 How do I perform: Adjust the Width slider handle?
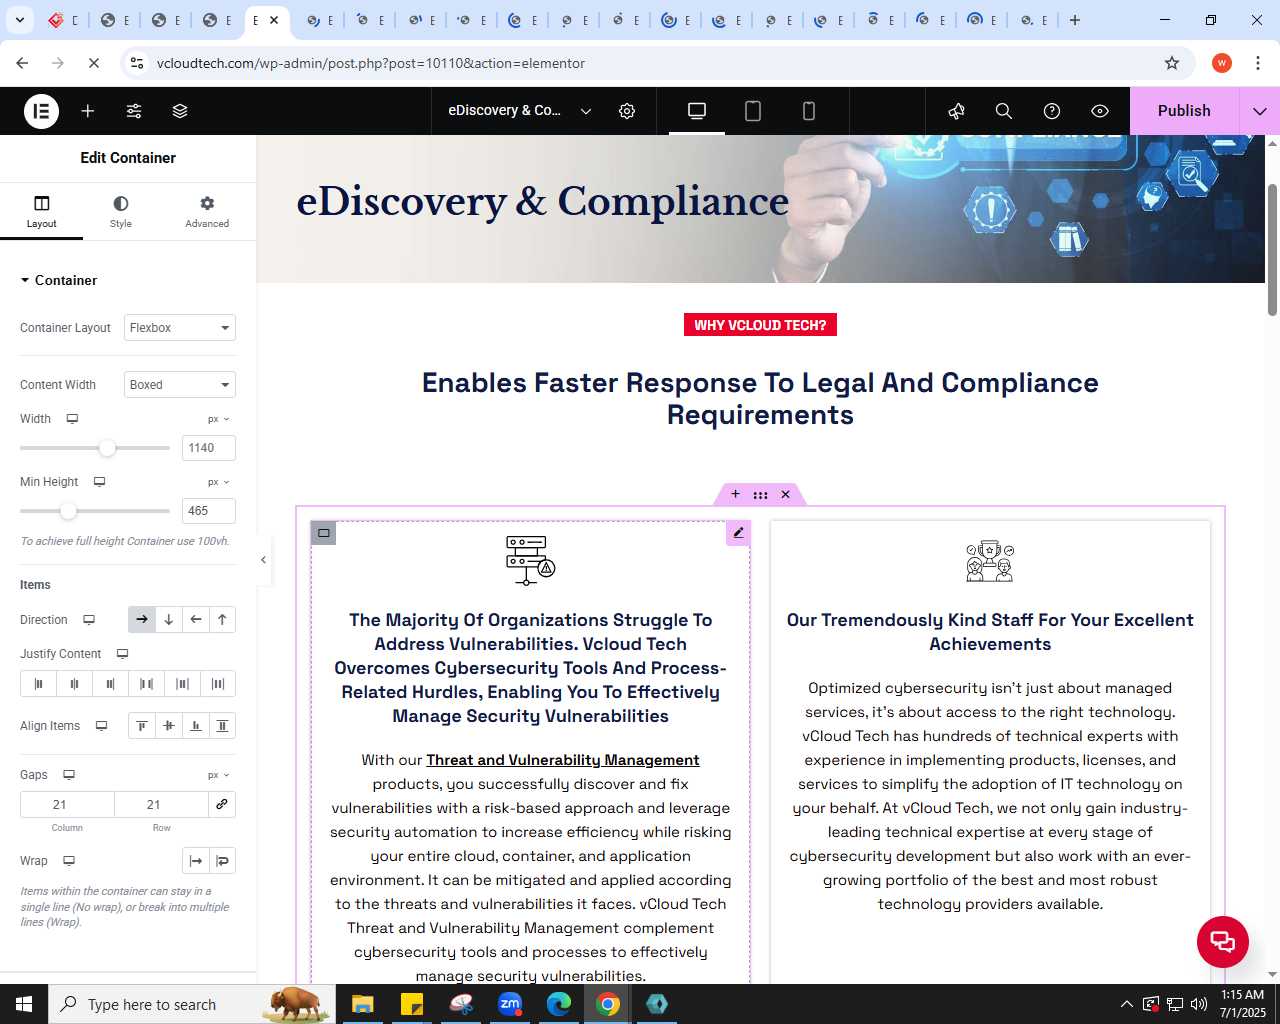click(x=107, y=448)
